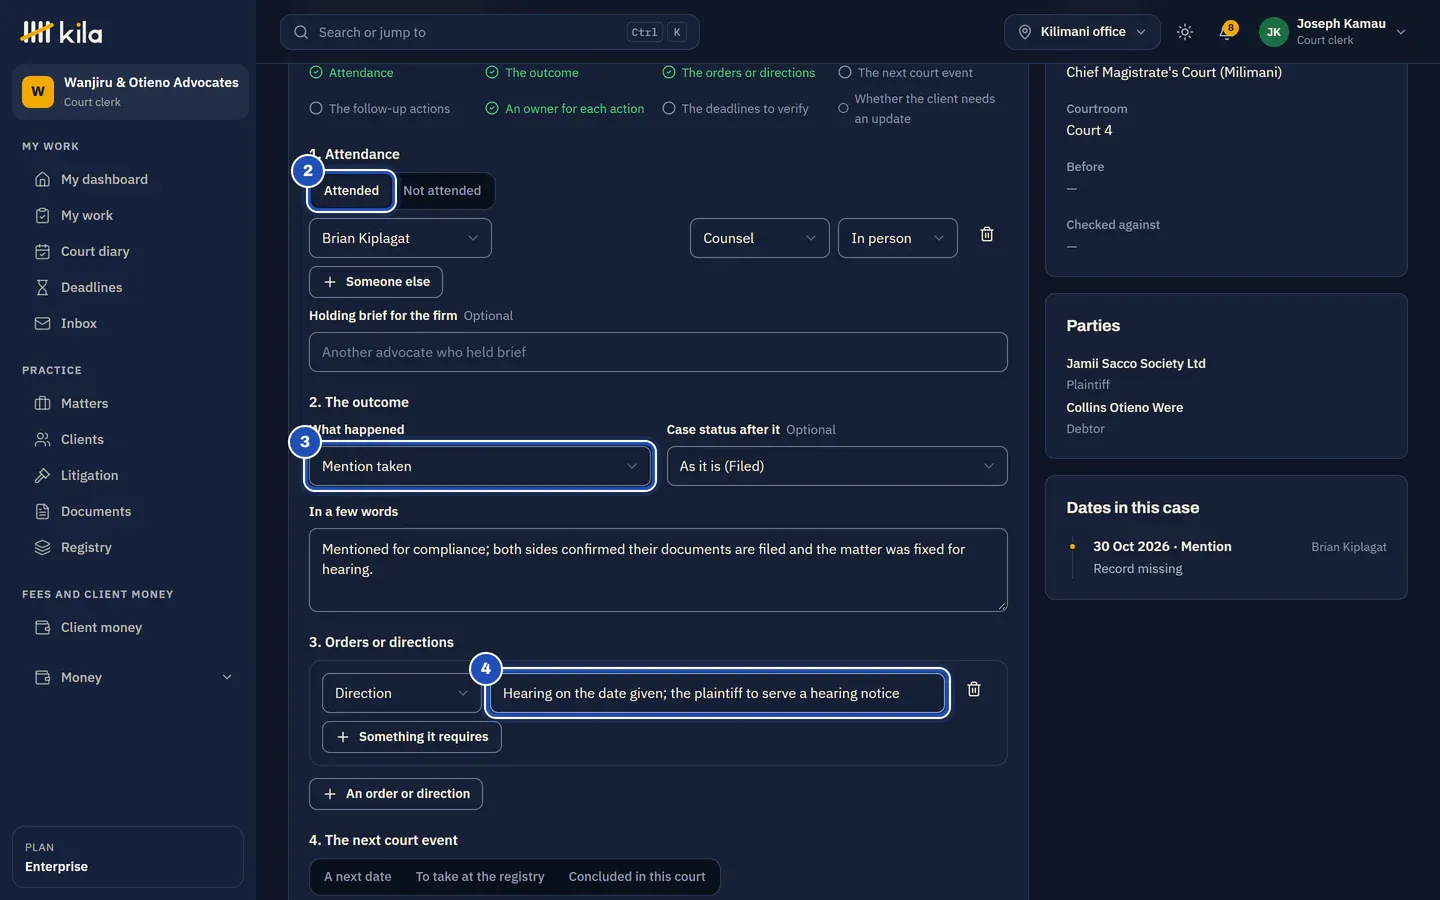Open Deadlines page
1440x900 pixels.
click(x=128, y=287)
